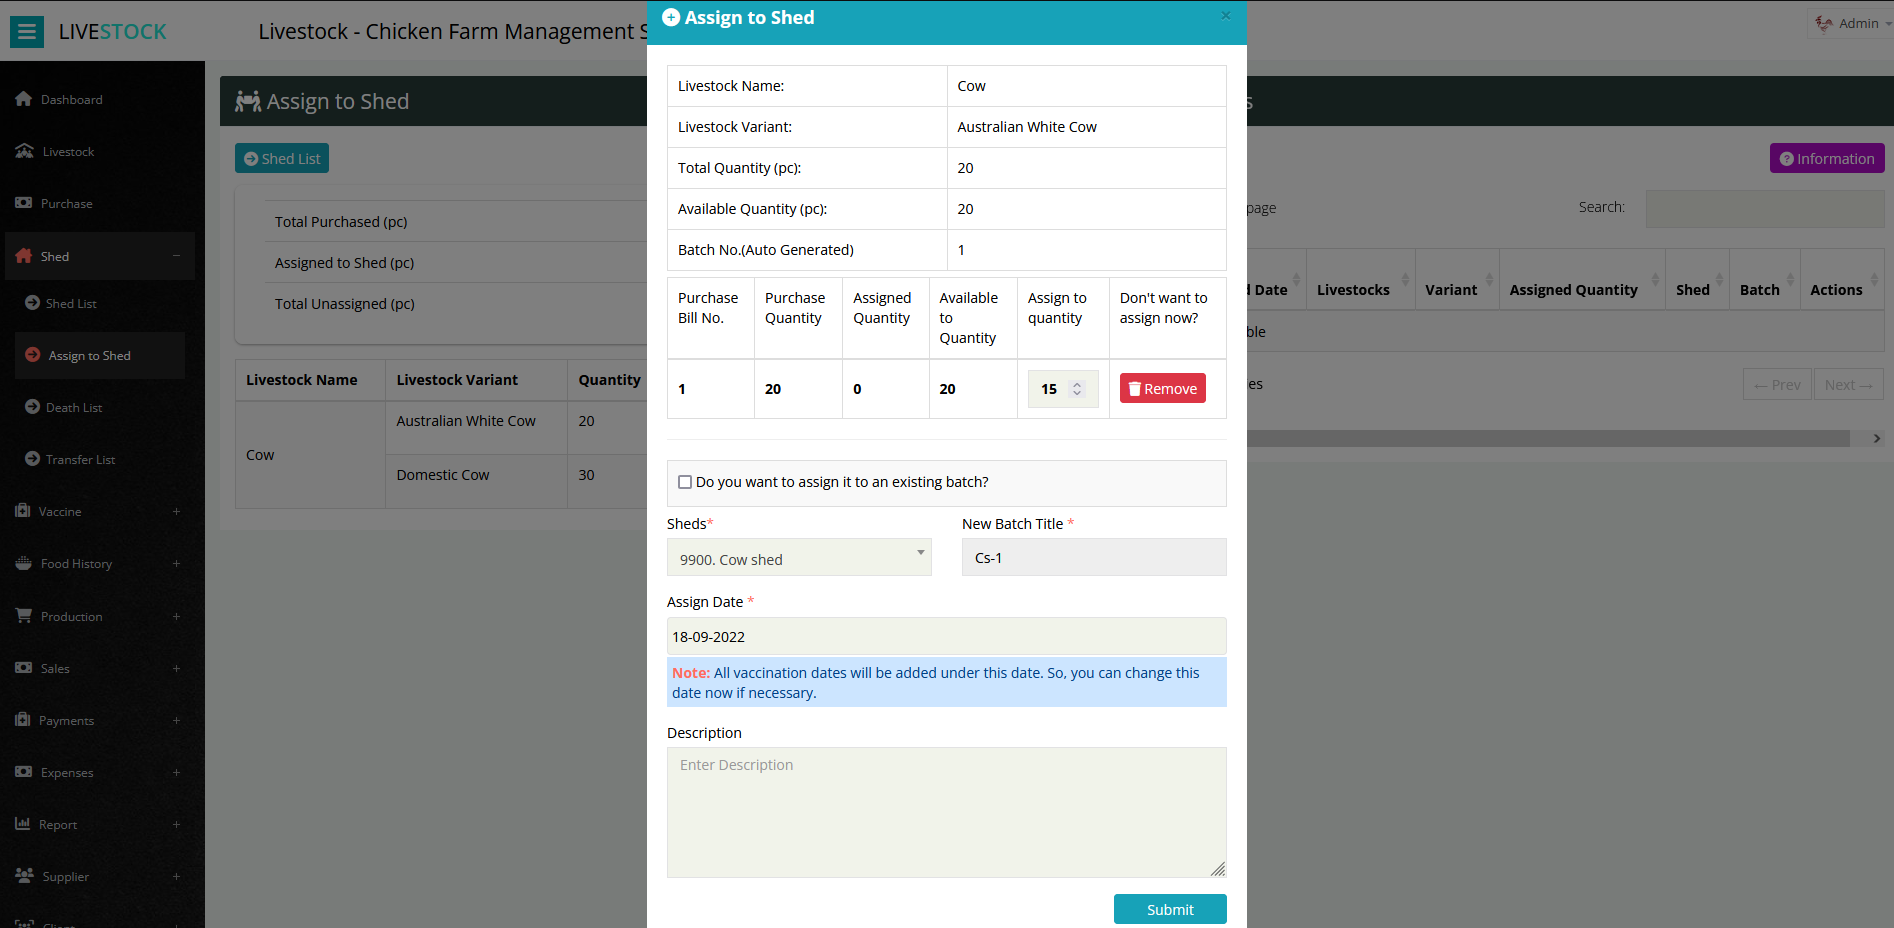Open the Transfer List page
This screenshot has width=1894, height=928.
point(78,459)
